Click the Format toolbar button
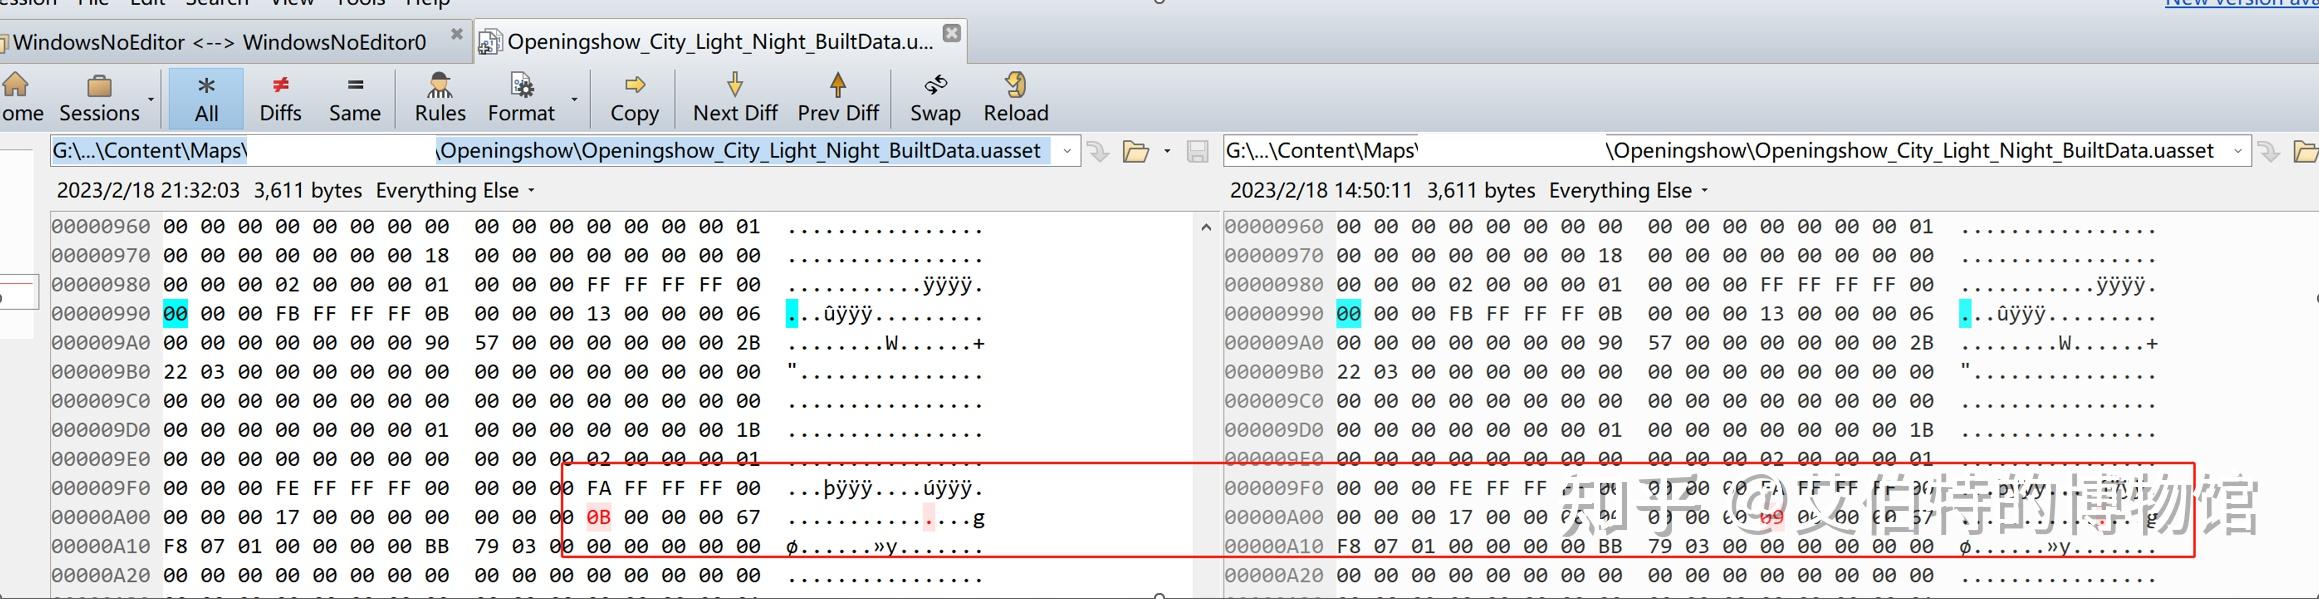2319x599 pixels. (521, 98)
